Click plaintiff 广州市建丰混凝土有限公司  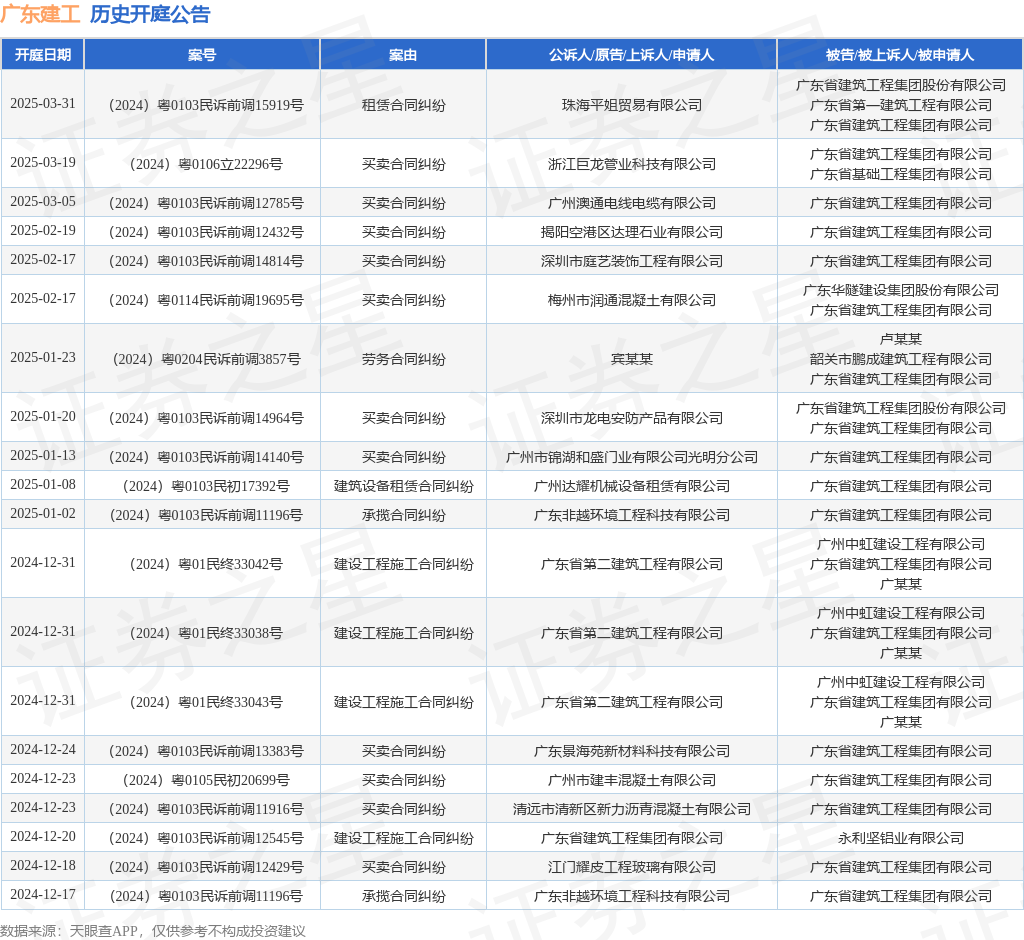(632, 780)
